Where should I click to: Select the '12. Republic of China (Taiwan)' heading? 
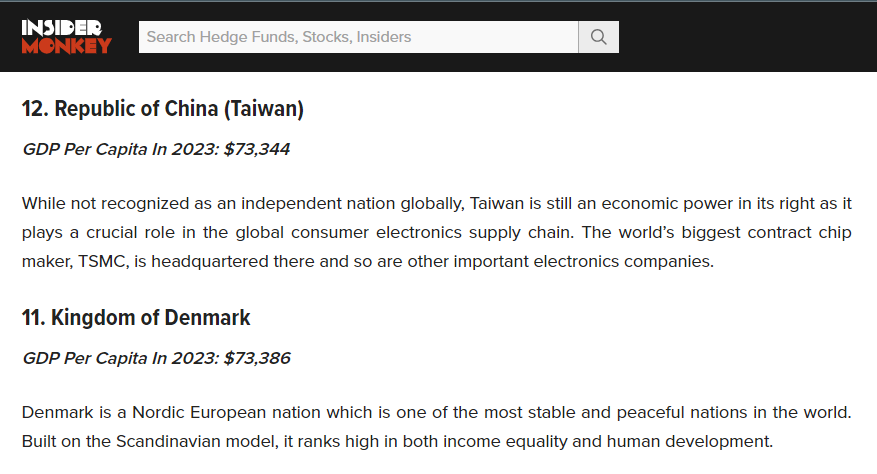[x=163, y=109]
